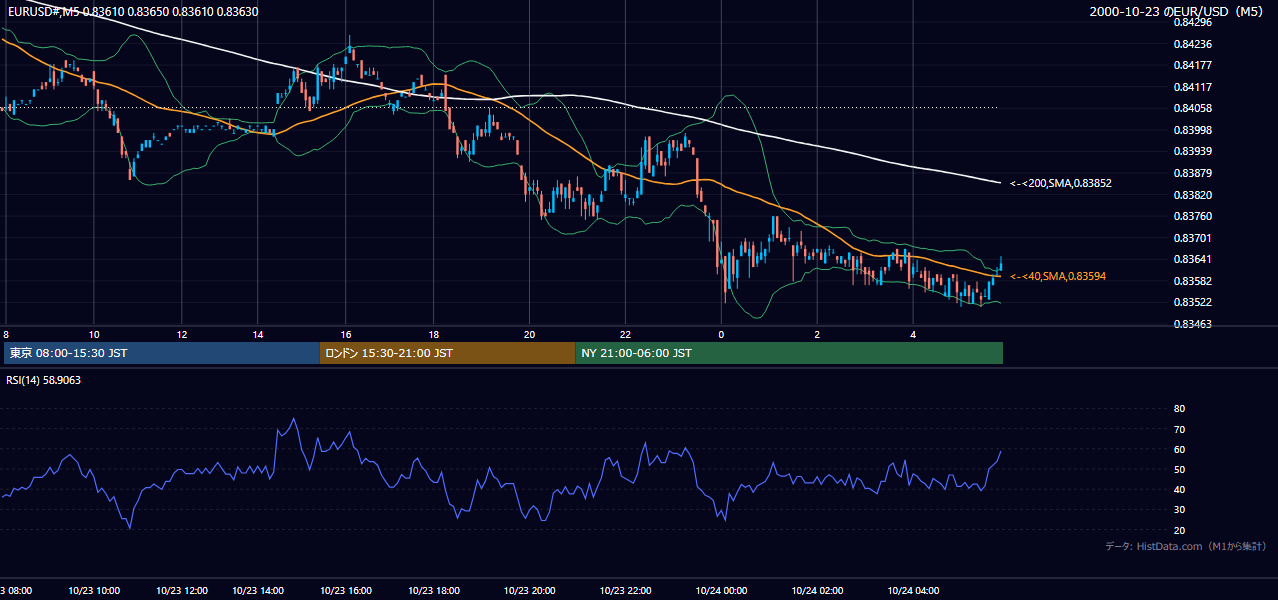Click price axis value 0.84117
The height and width of the screenshot is (600, 1278).
1192,87
